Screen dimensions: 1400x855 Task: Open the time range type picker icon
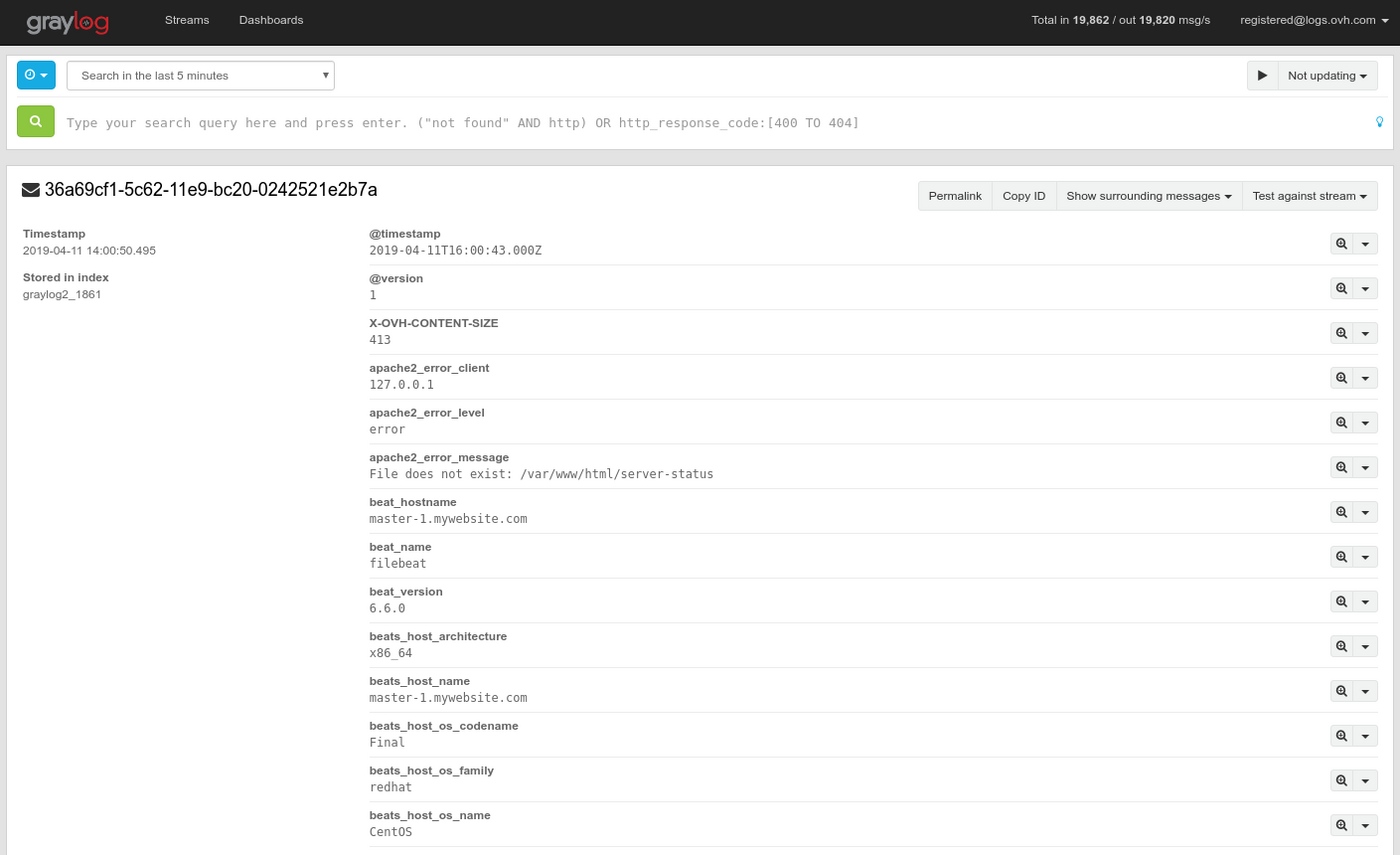pyautogui.click(x=35, y=74)
